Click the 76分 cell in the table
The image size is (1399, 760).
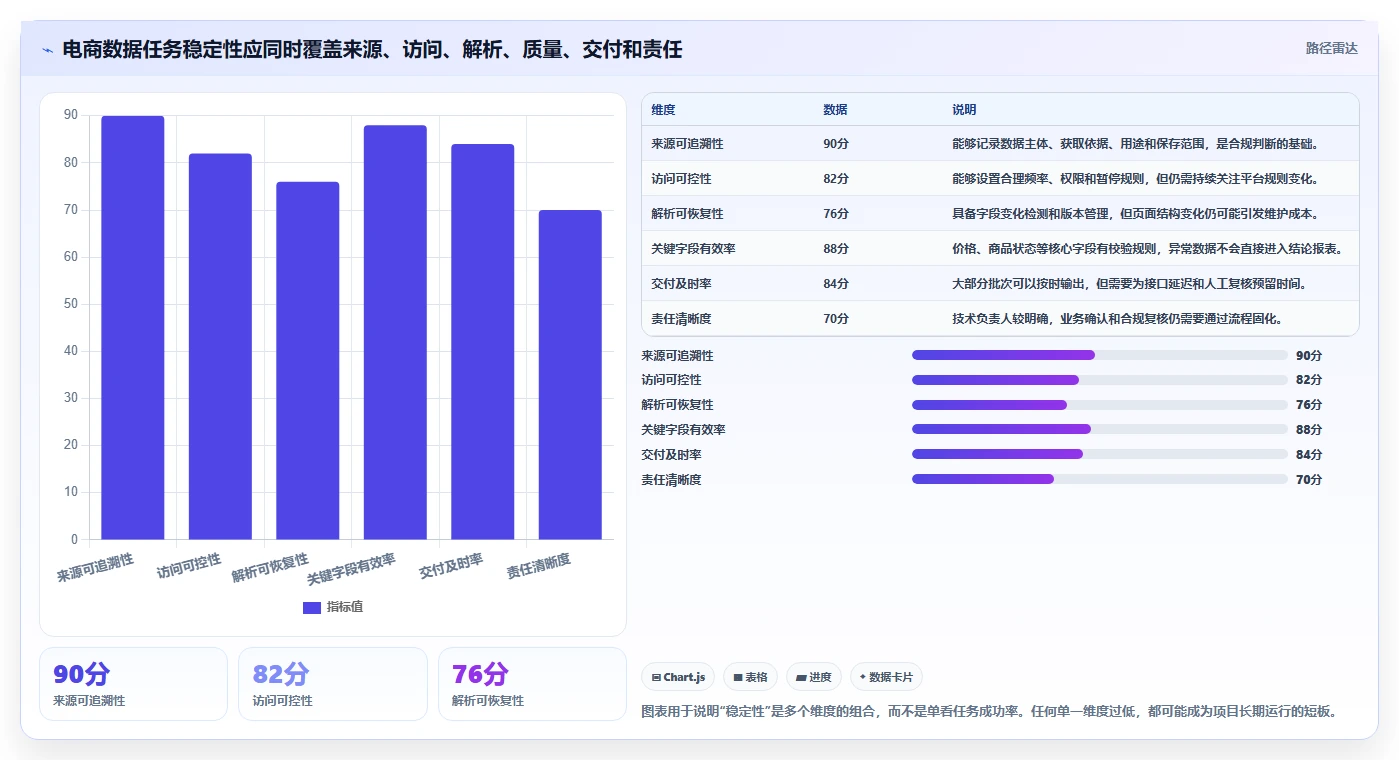coord(836,214)
